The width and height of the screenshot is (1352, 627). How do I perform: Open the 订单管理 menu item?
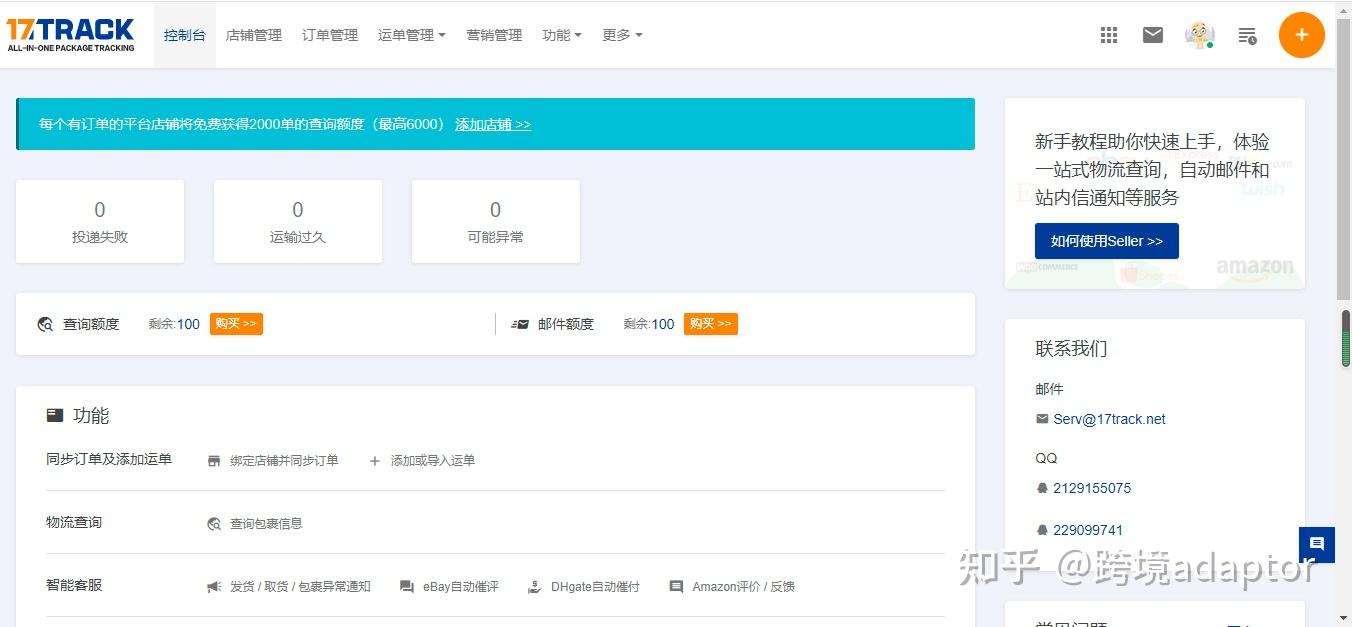tap(328, 34)
